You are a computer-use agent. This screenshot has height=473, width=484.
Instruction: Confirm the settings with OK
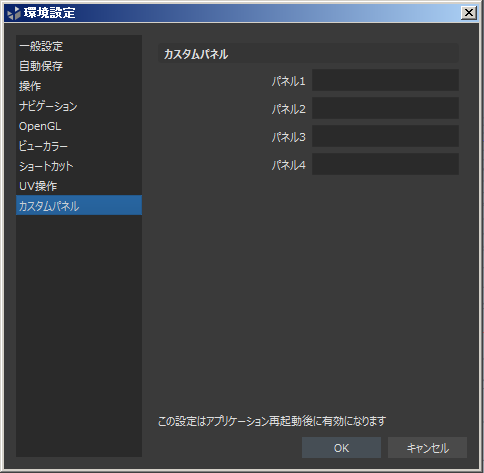(341, 448)
